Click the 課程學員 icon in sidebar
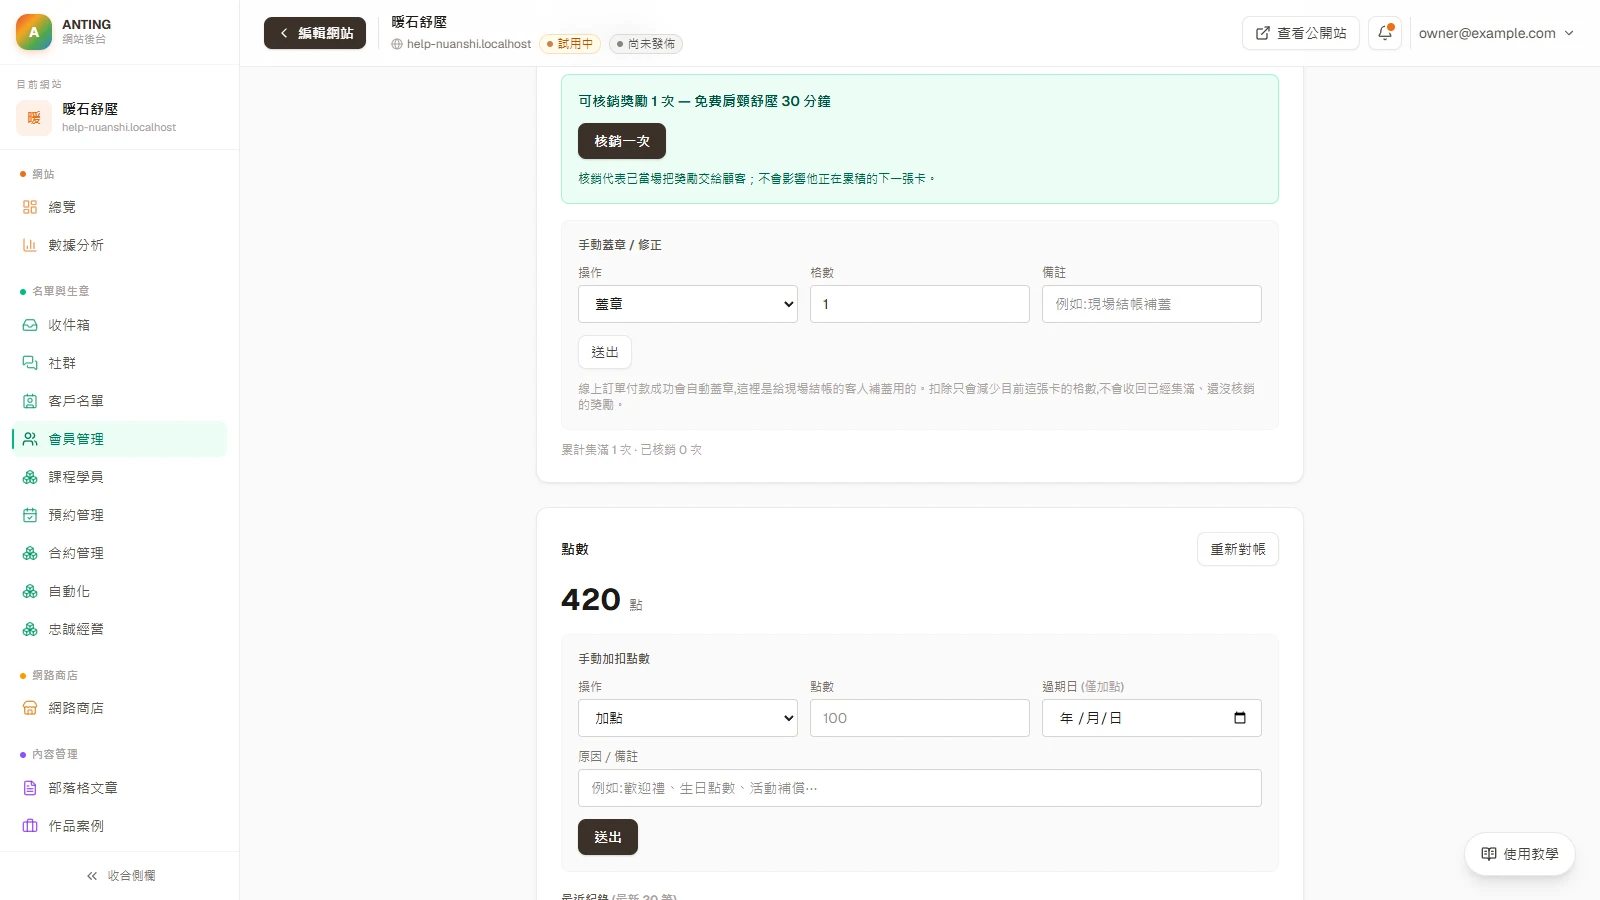This screenshot has height=900, width=1600. (30, 477)
